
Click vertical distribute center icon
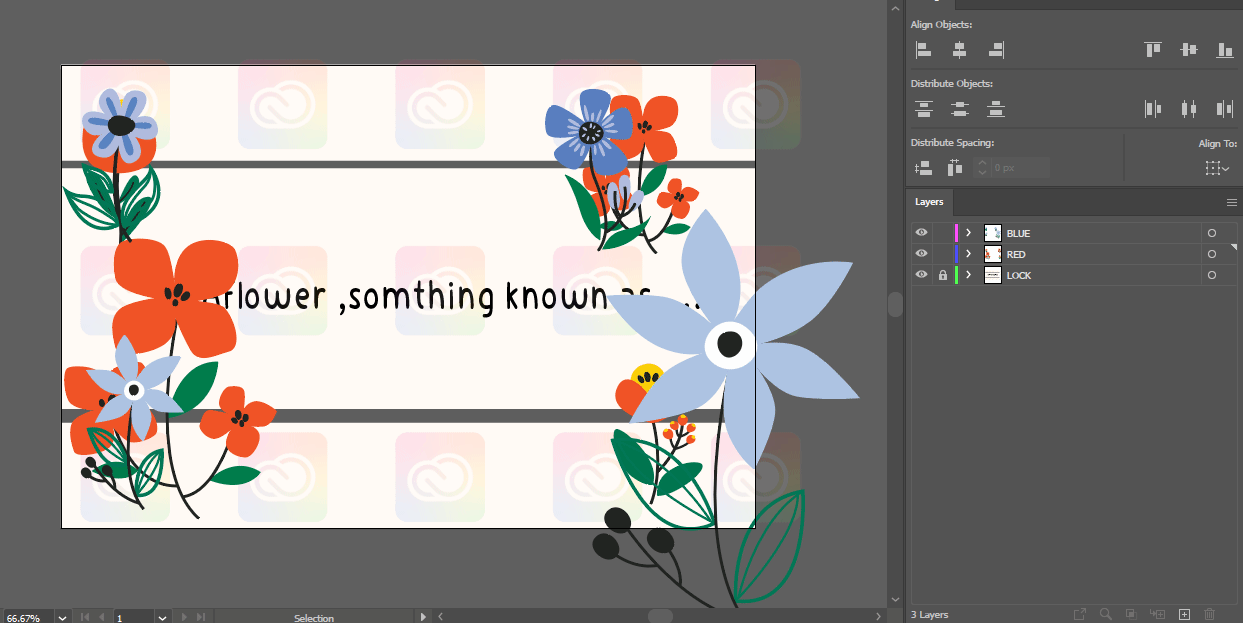point(959,108)
